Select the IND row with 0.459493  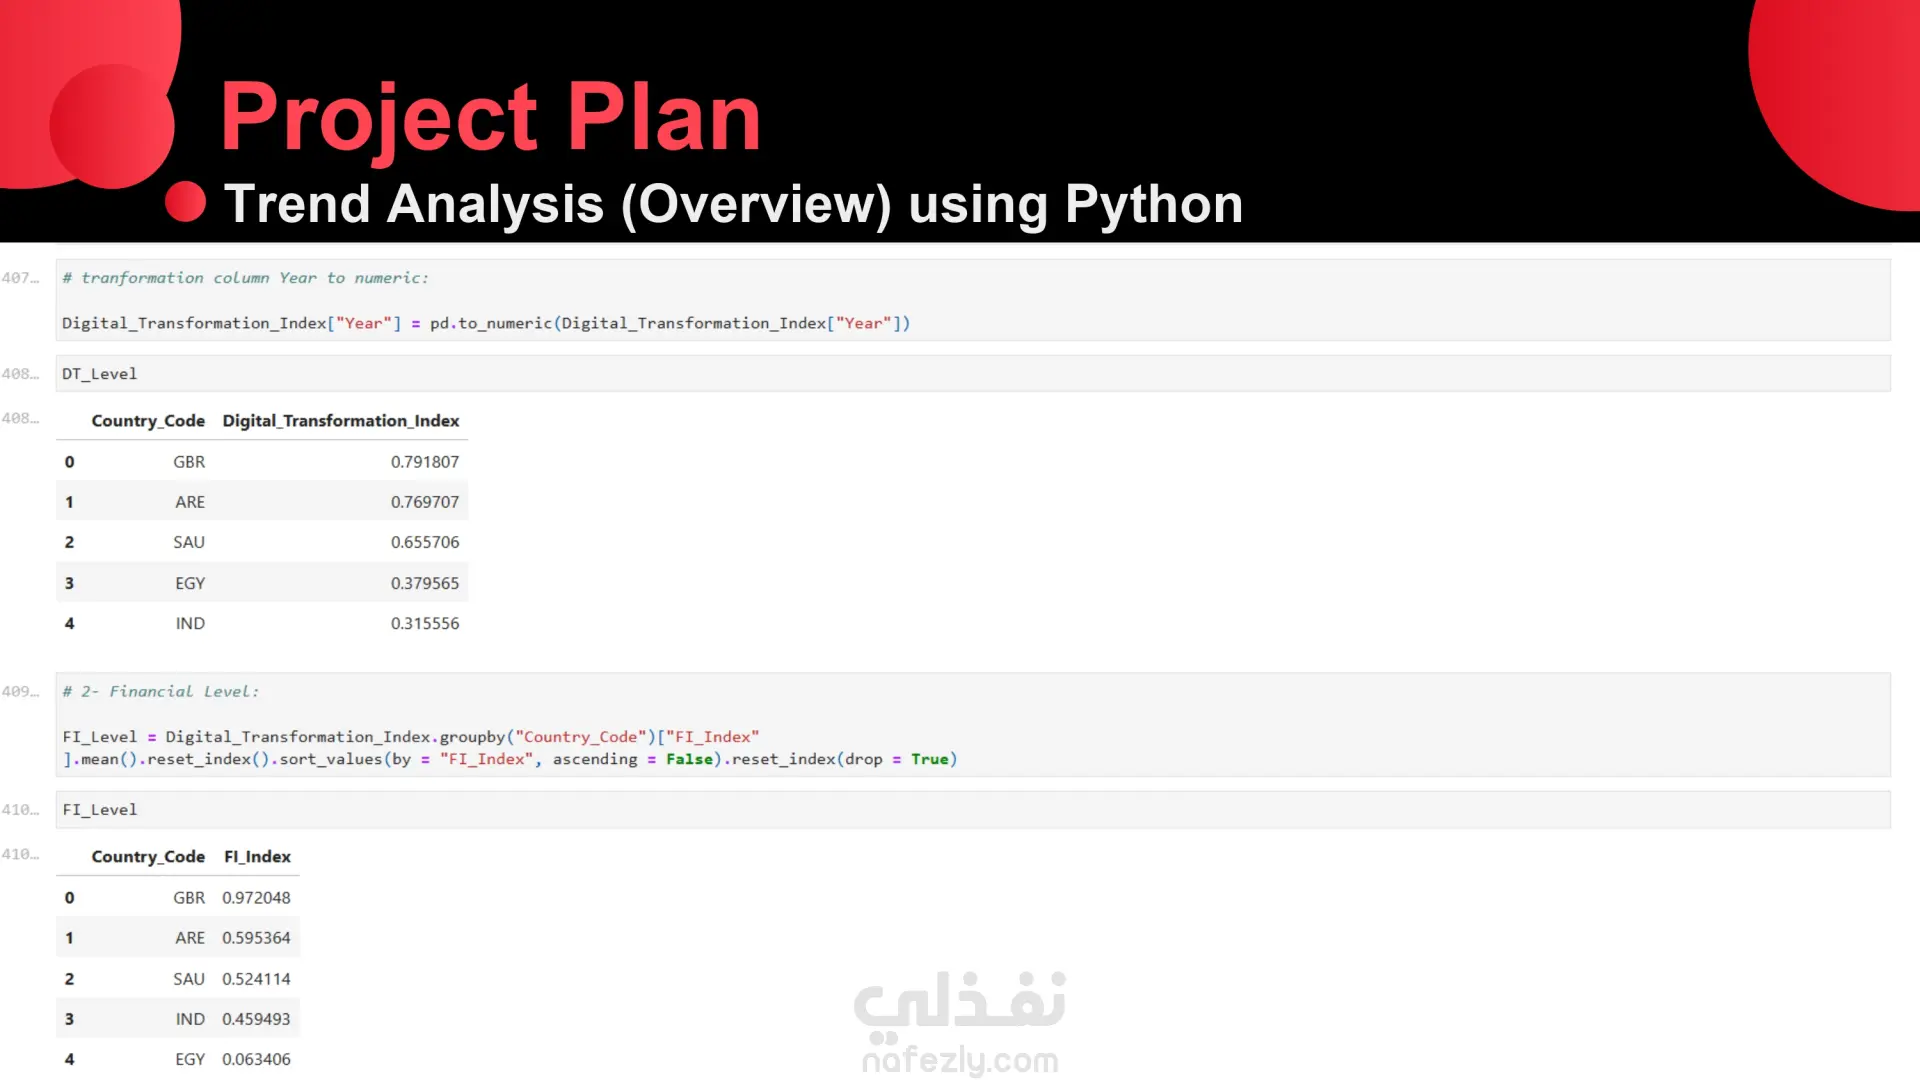[x=178, y=1019]
